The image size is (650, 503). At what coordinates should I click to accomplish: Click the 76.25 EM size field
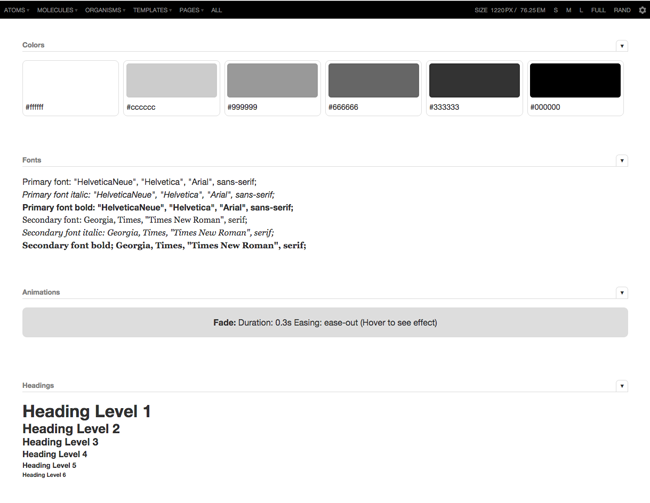[x=533, y=10]
